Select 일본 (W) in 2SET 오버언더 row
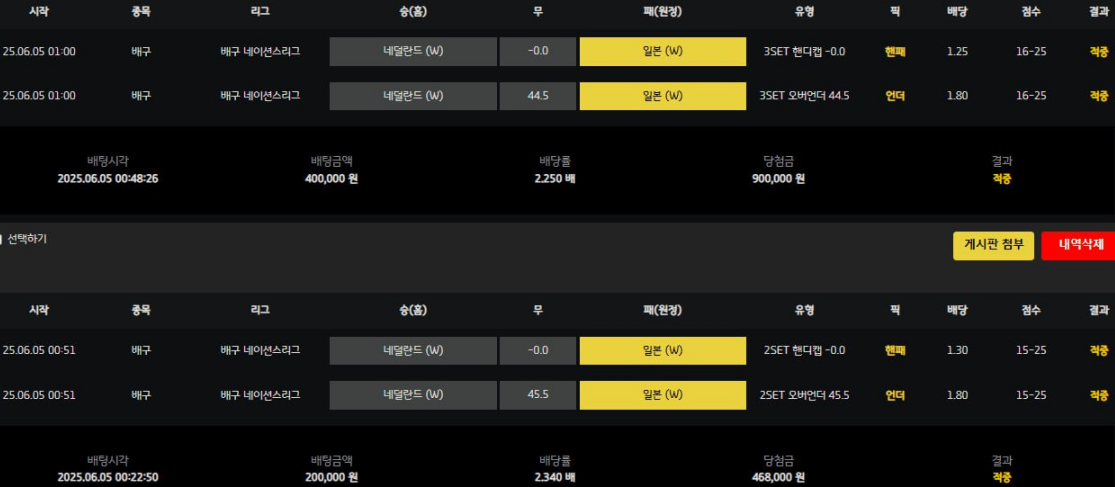 coord(663,395)
